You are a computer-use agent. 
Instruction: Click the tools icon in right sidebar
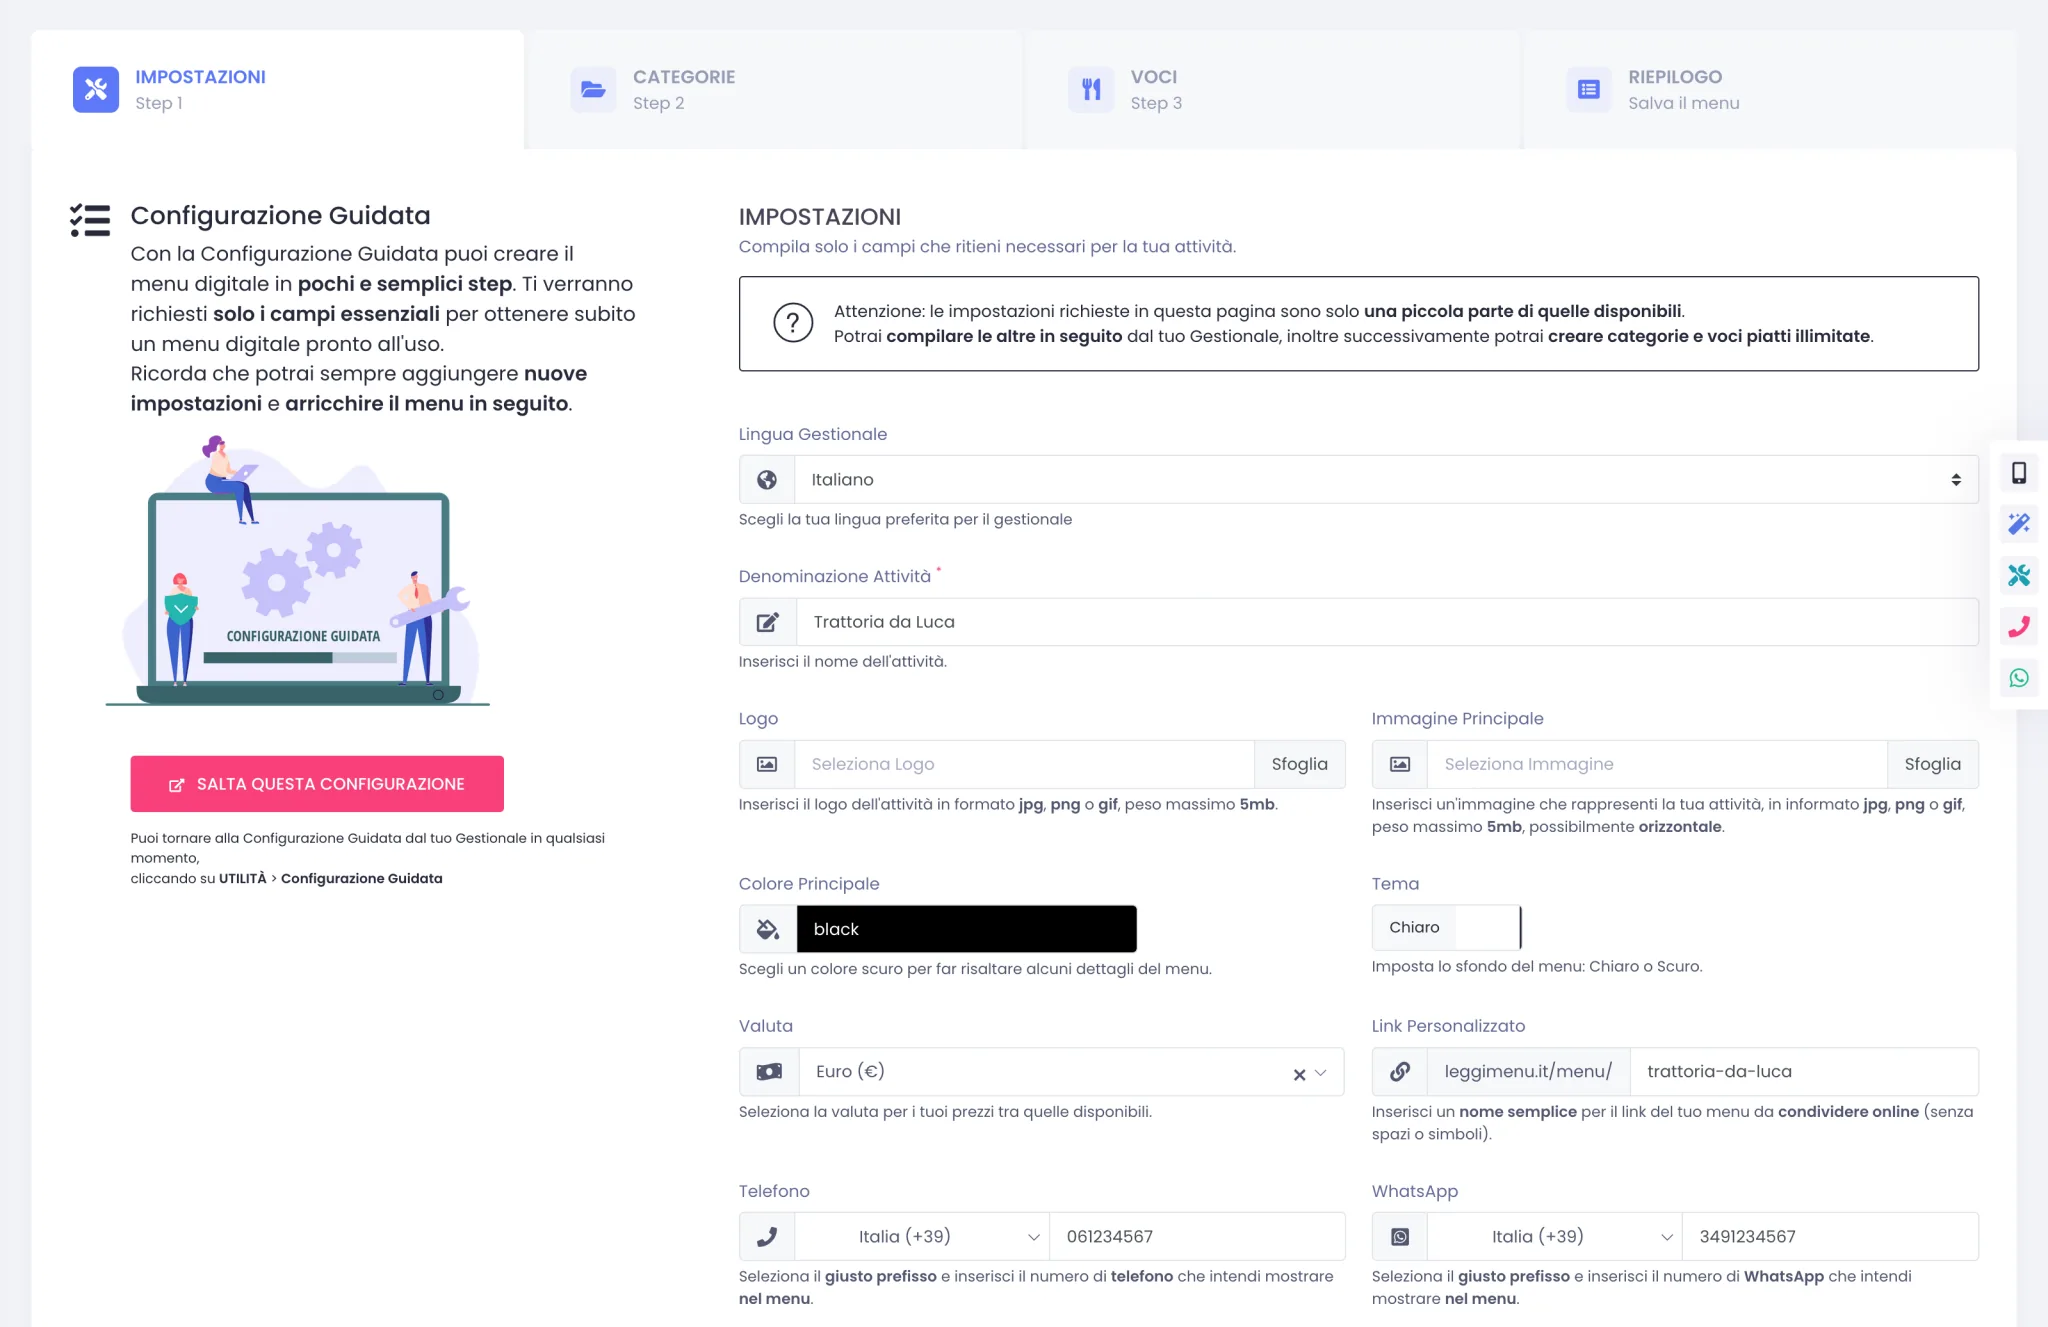2019,575
